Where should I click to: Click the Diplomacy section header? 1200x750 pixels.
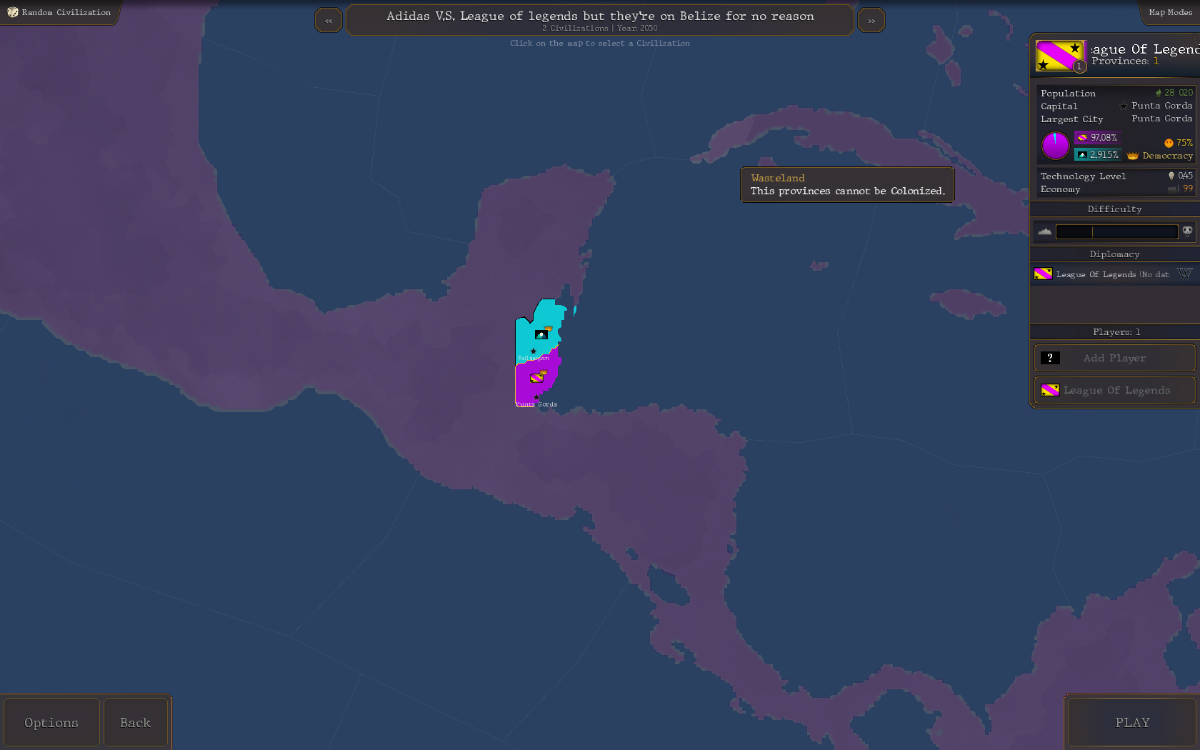(x=1114, y=254)
